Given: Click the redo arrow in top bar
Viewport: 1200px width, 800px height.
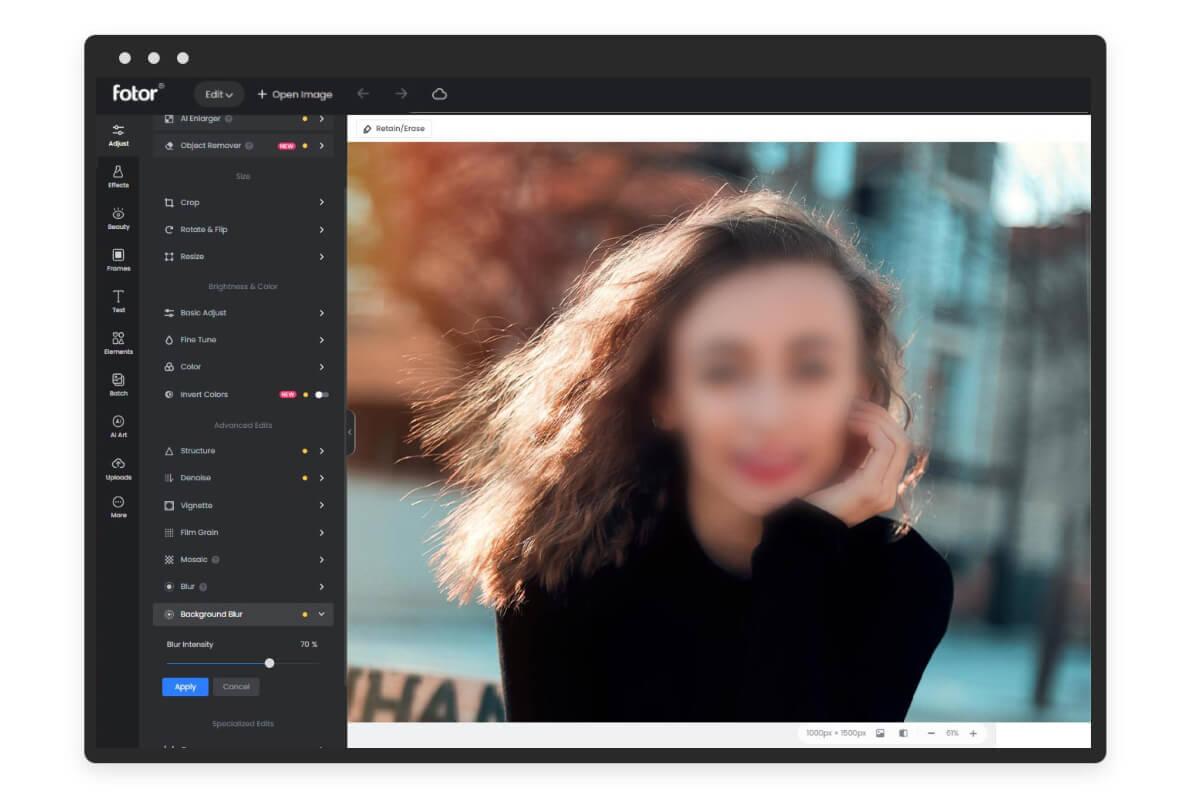Looking at the screenshot, I should [x=401, y=94].
